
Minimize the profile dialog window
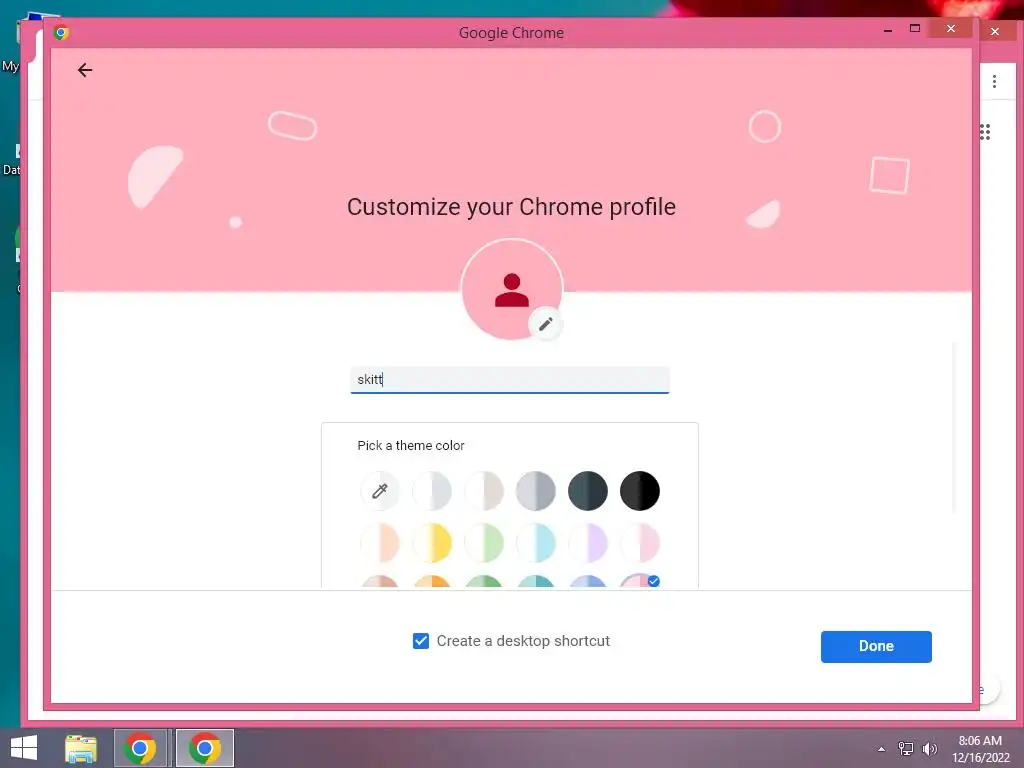pyautogui.click(x=888, y=30)
